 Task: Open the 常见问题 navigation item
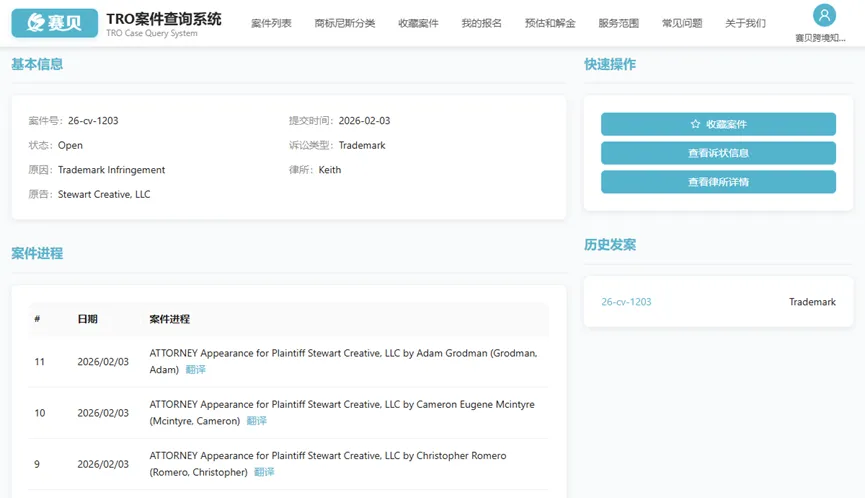point(682,23)
